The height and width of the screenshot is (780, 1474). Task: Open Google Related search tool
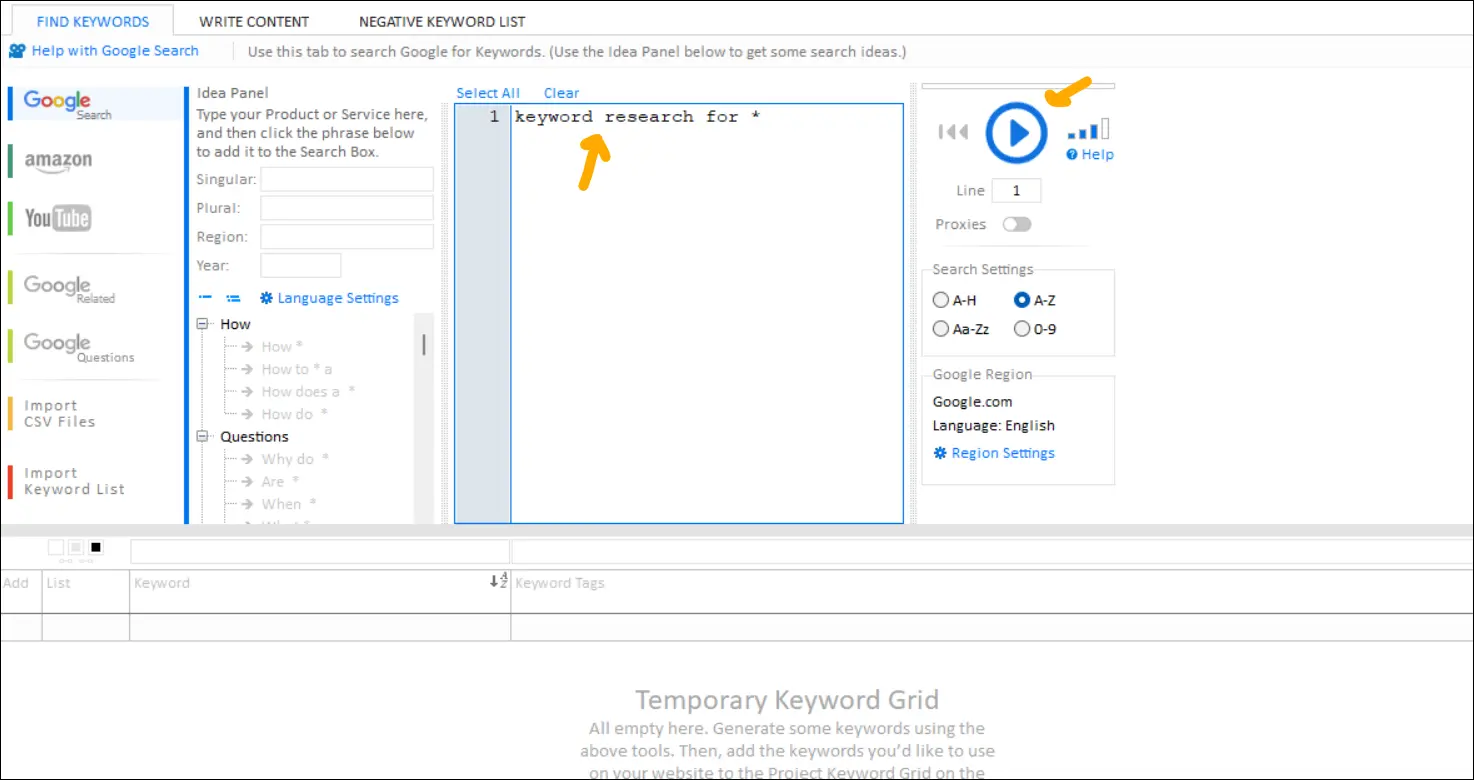pyautogui.click(x=69, y=288)
